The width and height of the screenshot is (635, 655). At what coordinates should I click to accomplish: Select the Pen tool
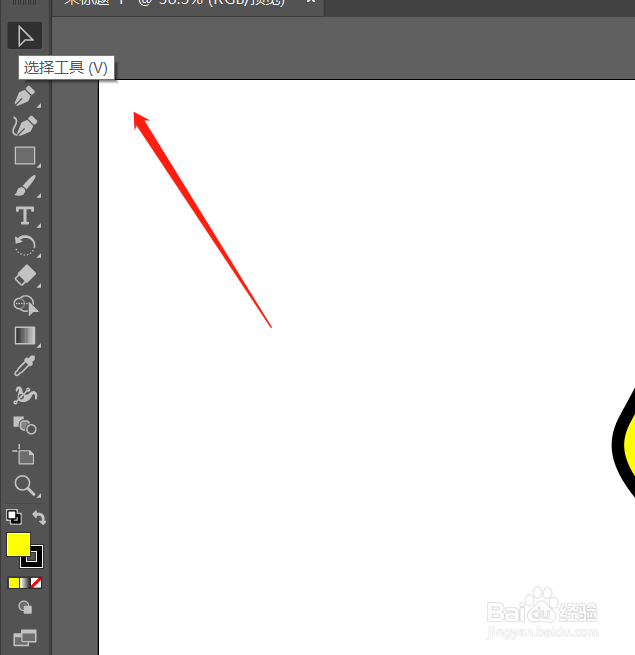tap(25, 96)
